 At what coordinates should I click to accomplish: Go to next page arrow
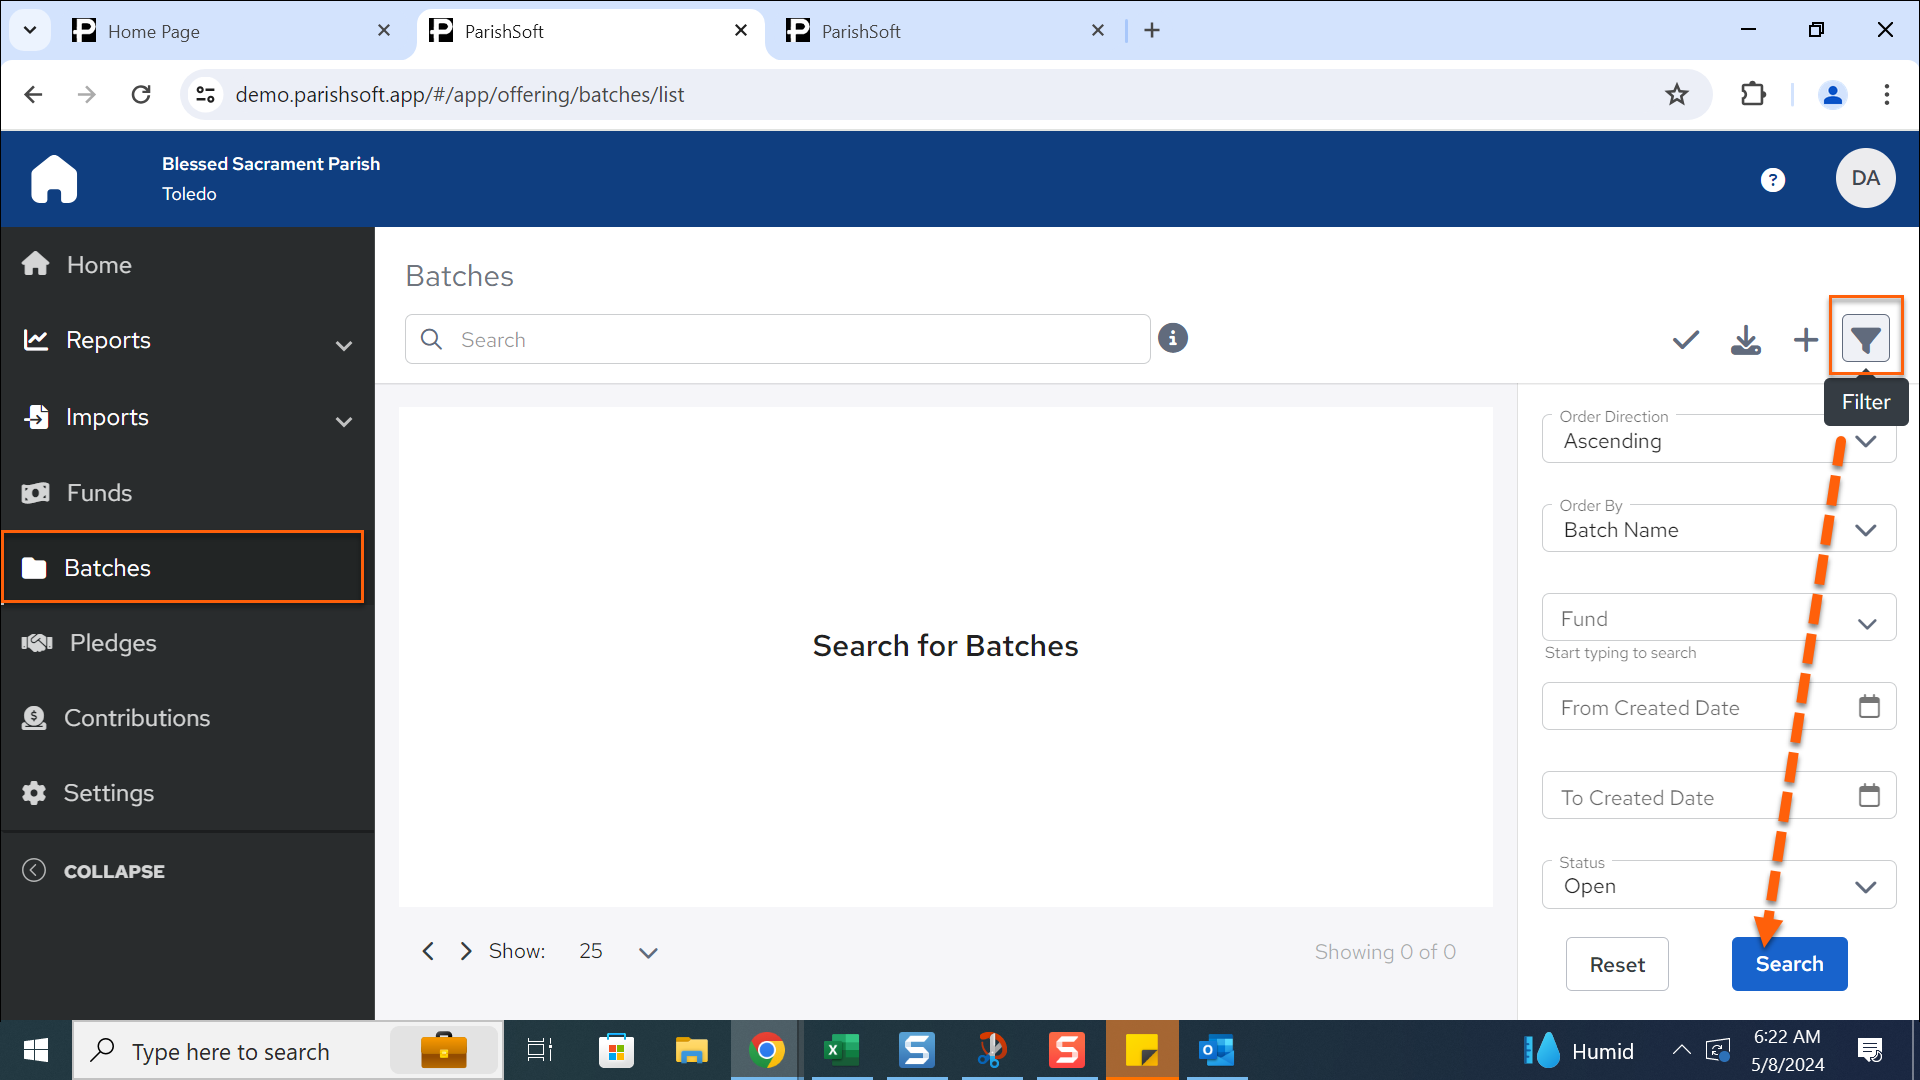[466, 951]
